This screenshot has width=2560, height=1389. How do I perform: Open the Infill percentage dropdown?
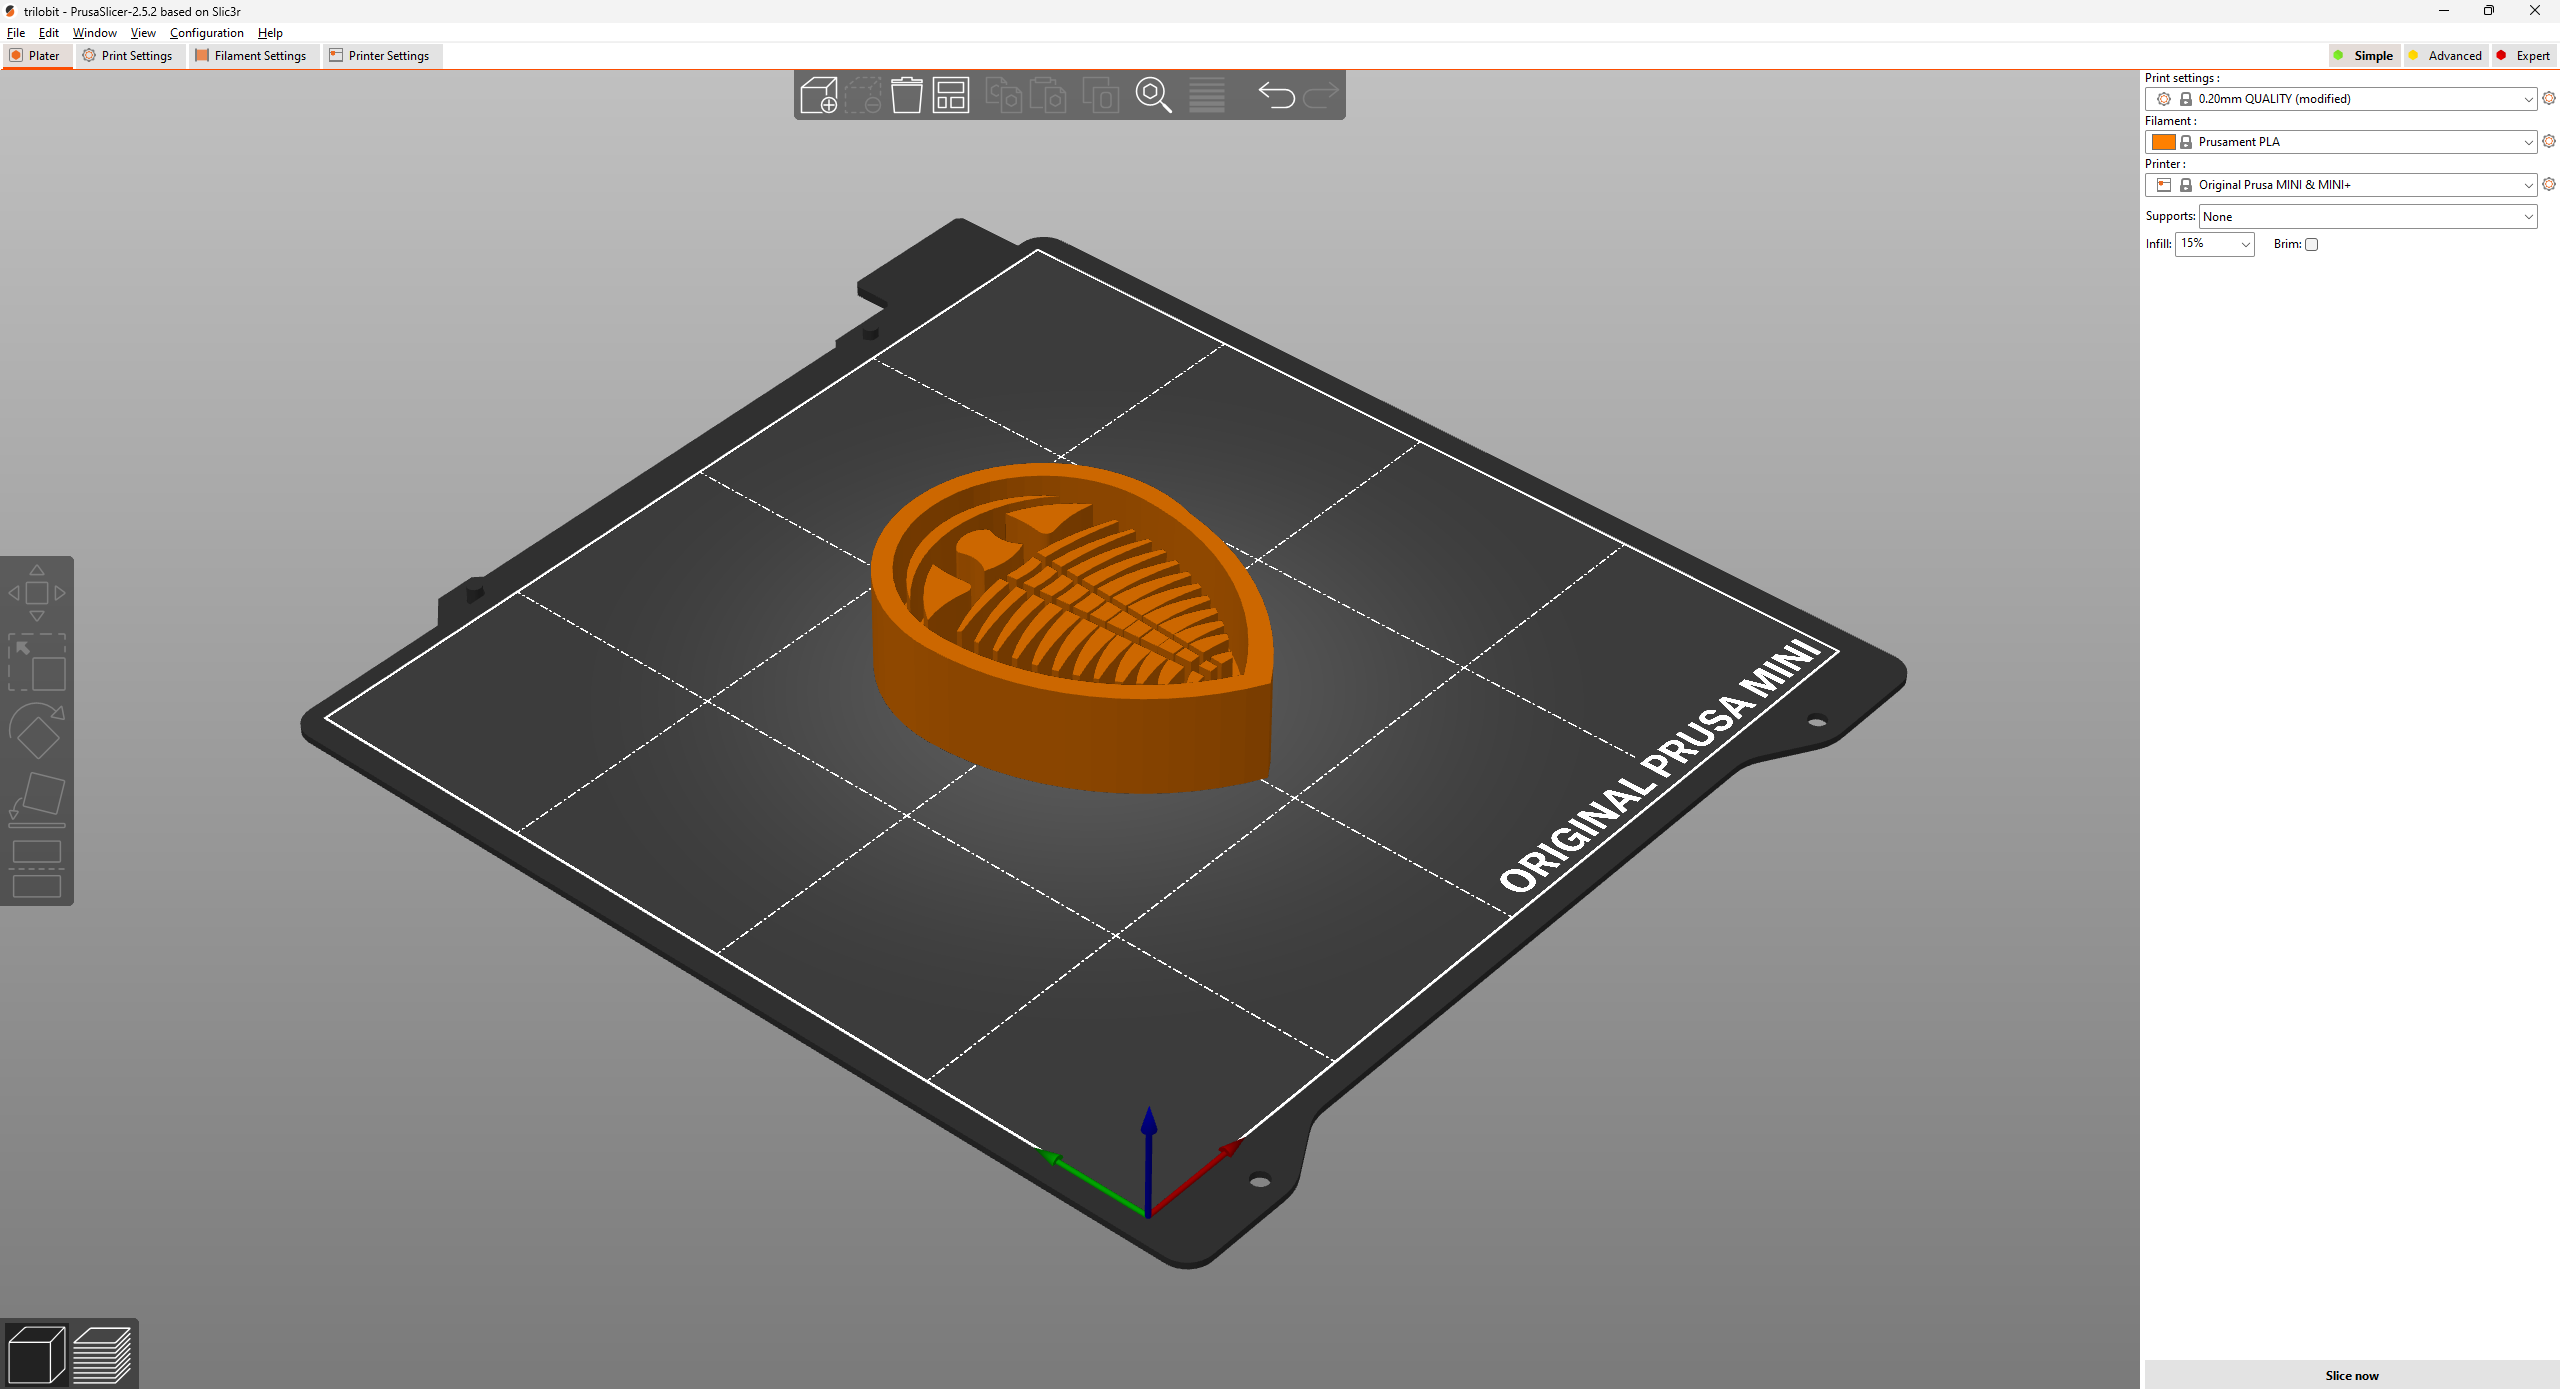pos(2244,244)
